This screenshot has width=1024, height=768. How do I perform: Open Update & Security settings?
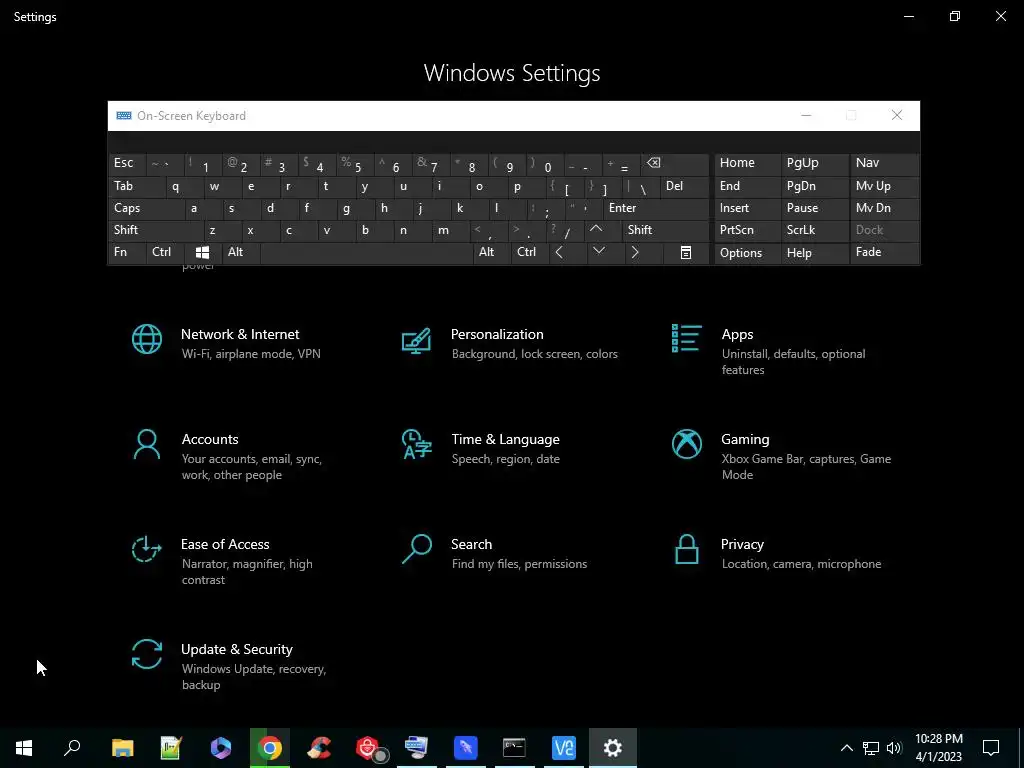pos(229,666)
